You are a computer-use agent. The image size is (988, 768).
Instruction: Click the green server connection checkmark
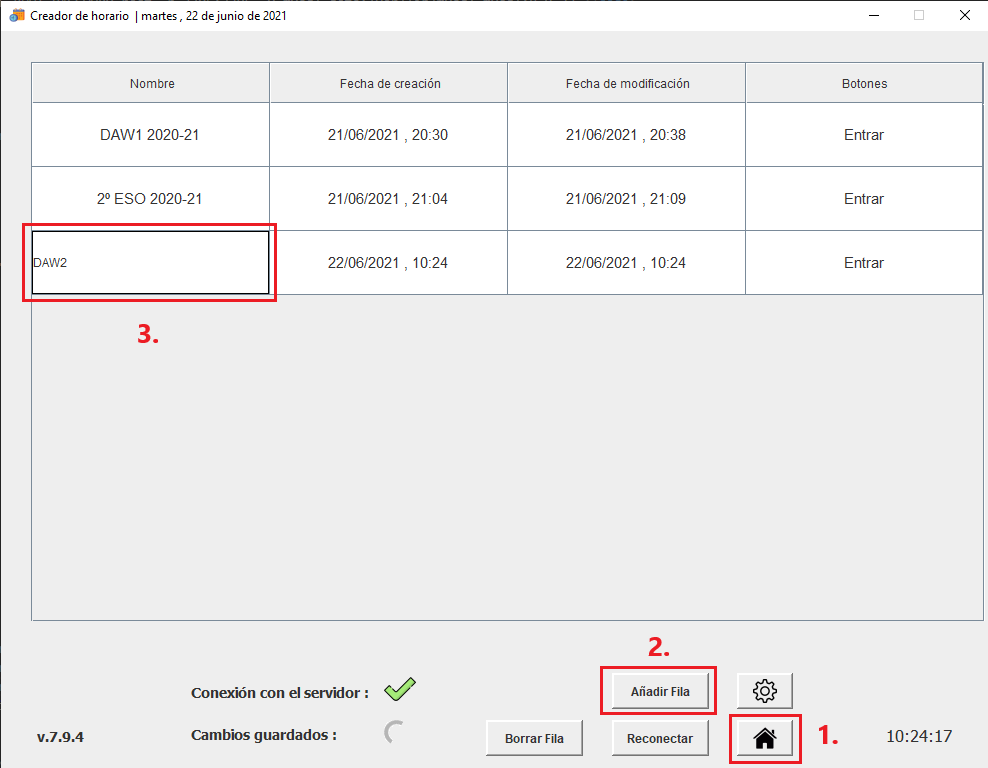pyautogui.click(x=400, y=689)
